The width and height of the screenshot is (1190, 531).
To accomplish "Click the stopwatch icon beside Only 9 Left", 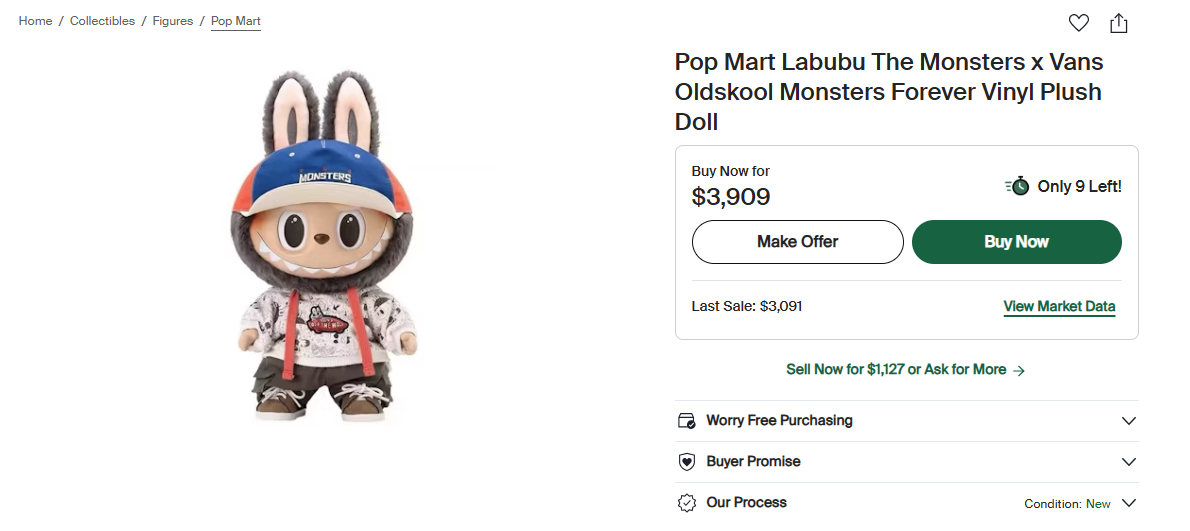I will (x=1017, y=186).
